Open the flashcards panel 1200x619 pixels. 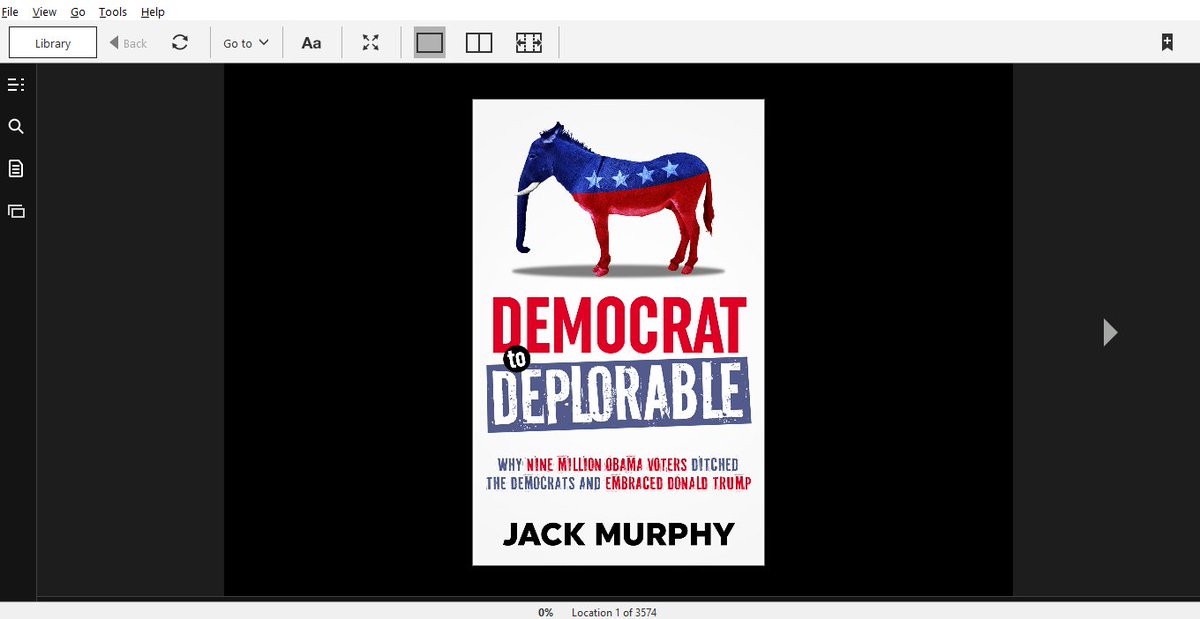coord(16,211)
